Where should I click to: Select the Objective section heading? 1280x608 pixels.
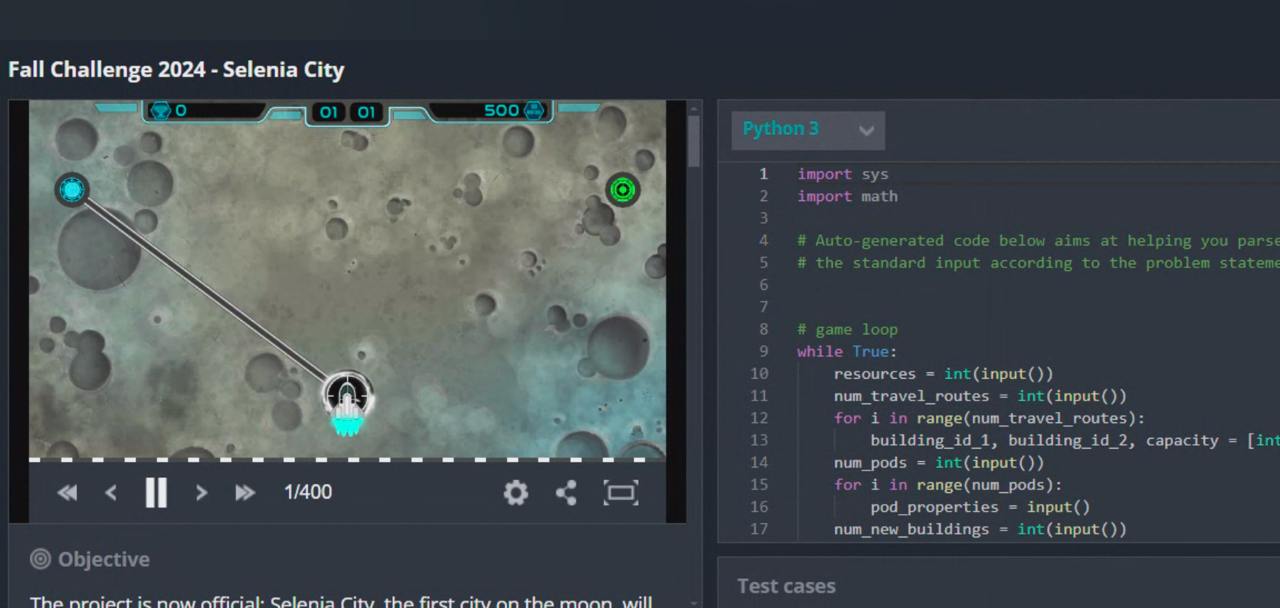coord(103,559)
